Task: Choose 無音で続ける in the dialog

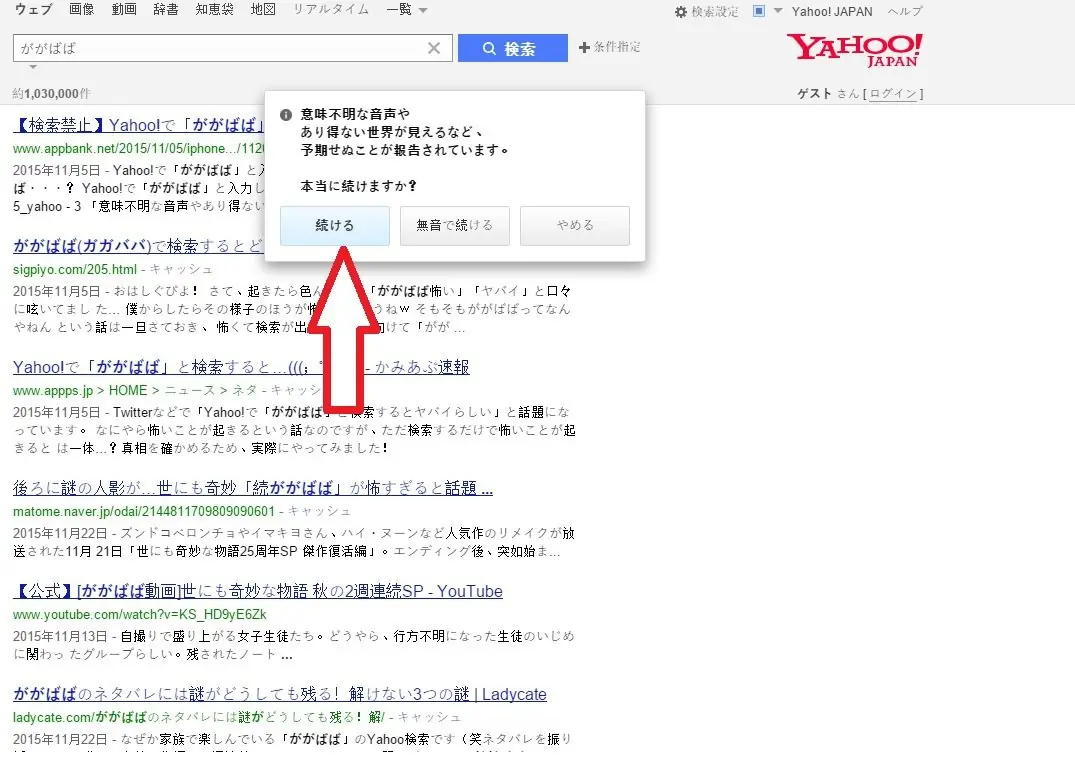Action: click(x=455, y=226)
